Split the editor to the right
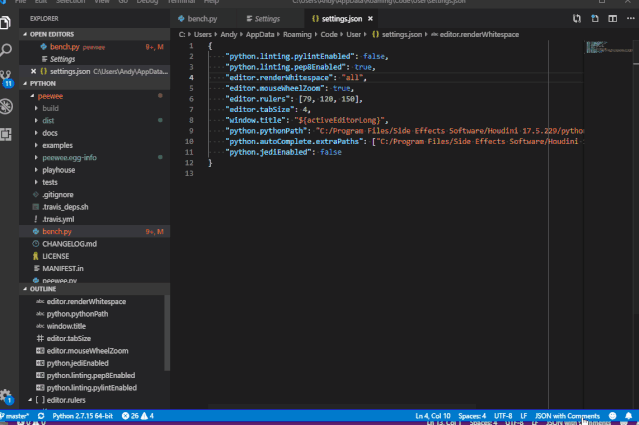Image resolution: width=639 pixels, height=425 pixels. (613, 18)
